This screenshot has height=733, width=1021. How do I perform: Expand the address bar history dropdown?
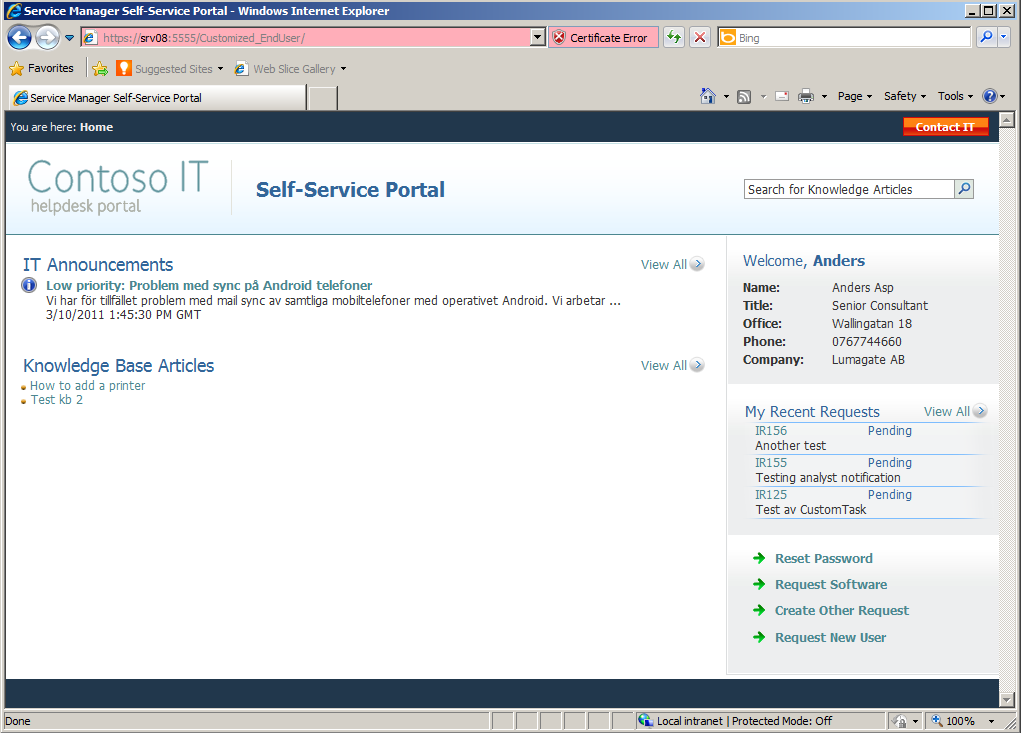click(538, 38)
